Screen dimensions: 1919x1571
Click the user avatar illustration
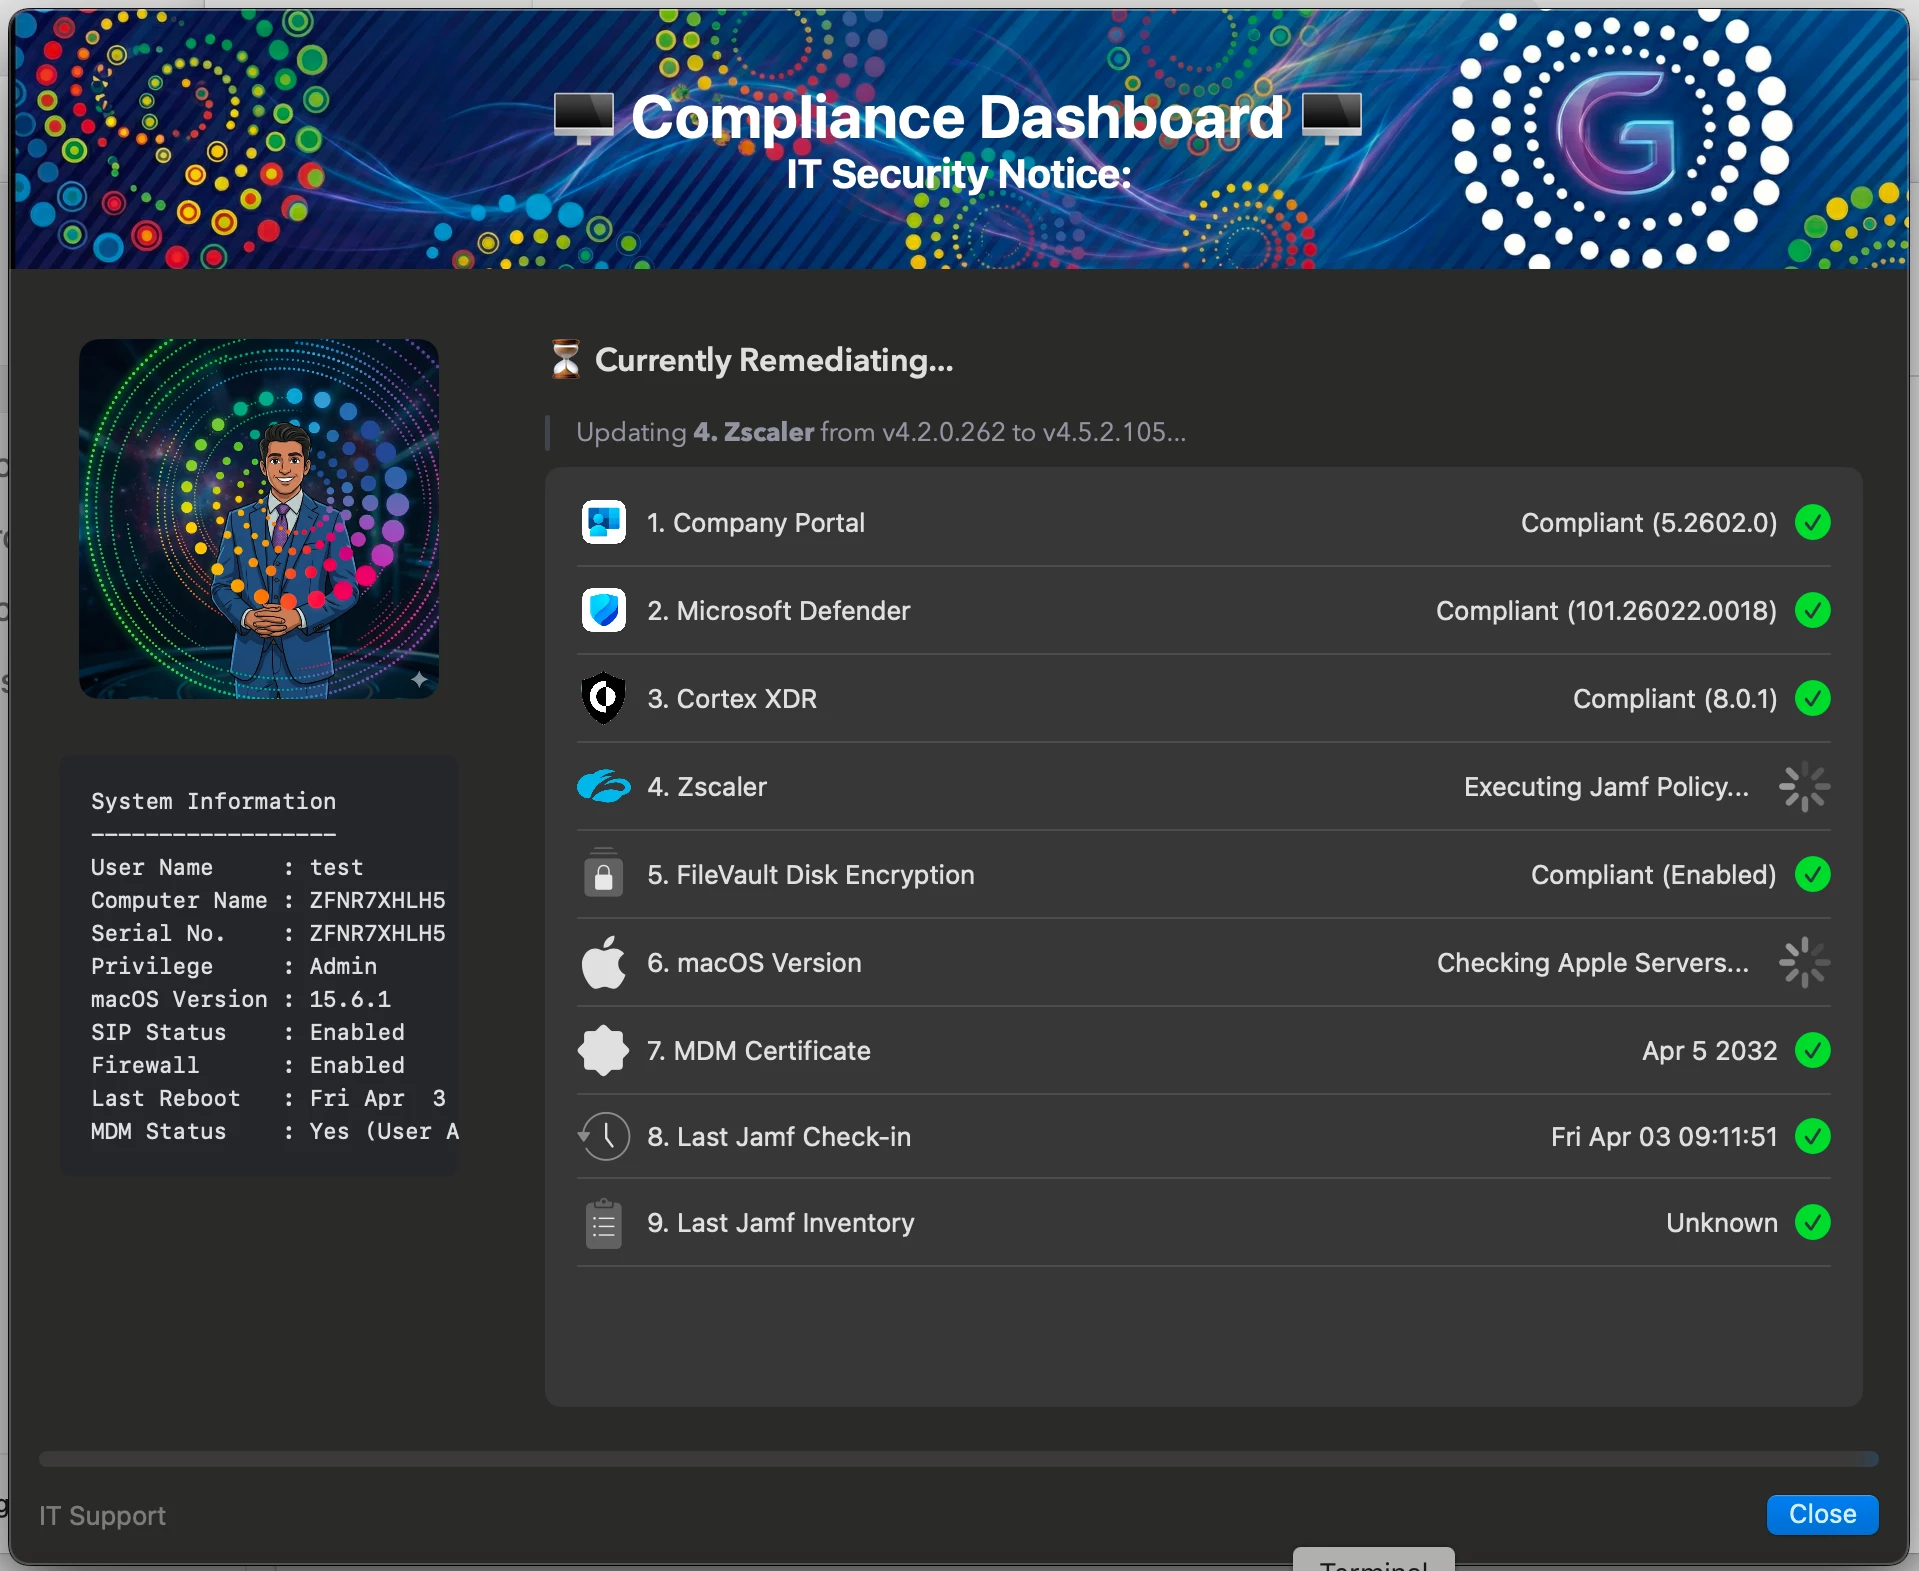[x=259, y=519]
